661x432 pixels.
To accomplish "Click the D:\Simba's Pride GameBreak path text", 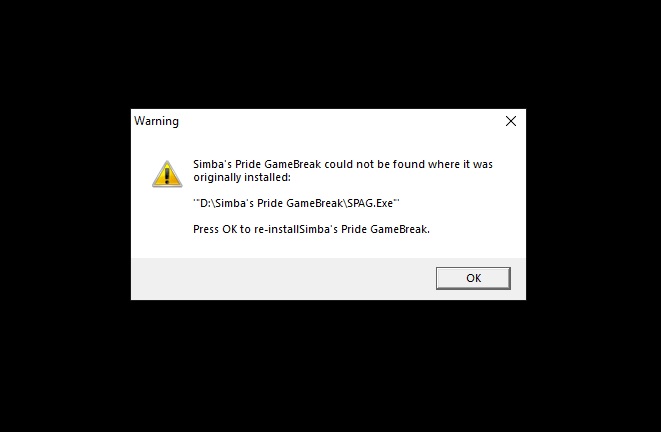I will (x=296, y=203).
